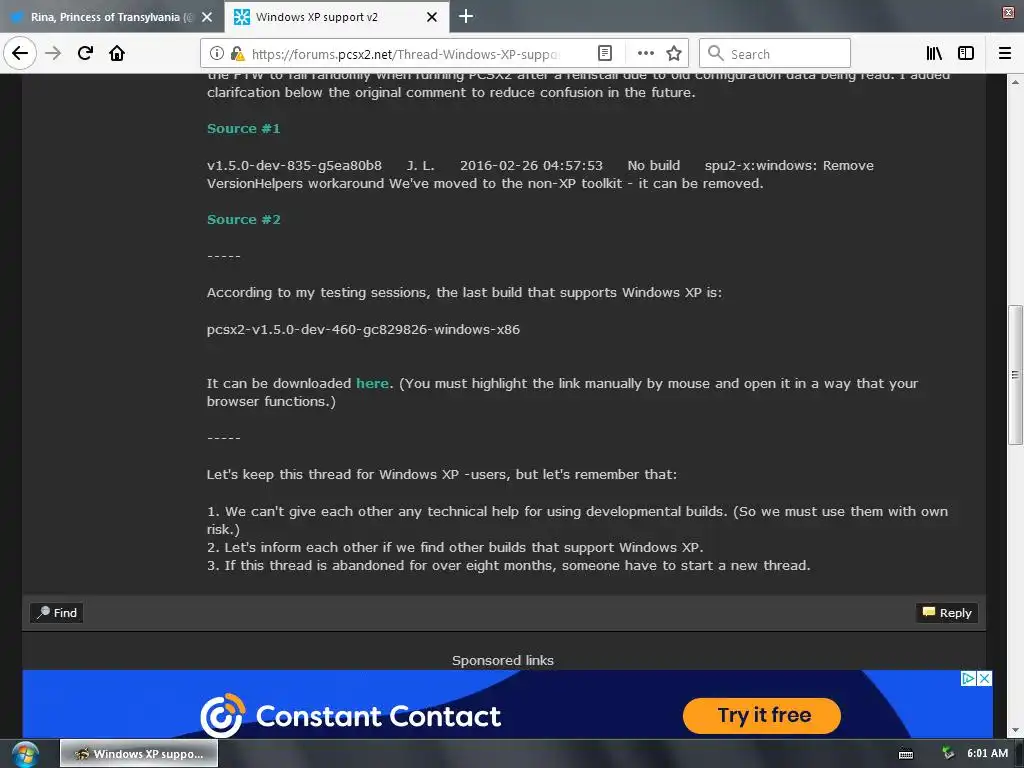Close the Rina, Princess of Transylvania tab
1024x768 pixels.
tap(207, 17)
